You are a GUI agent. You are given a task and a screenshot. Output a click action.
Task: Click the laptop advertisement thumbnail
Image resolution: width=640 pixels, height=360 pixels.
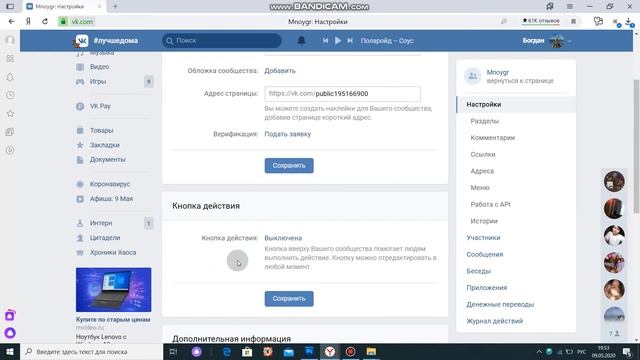coord(113,290)
